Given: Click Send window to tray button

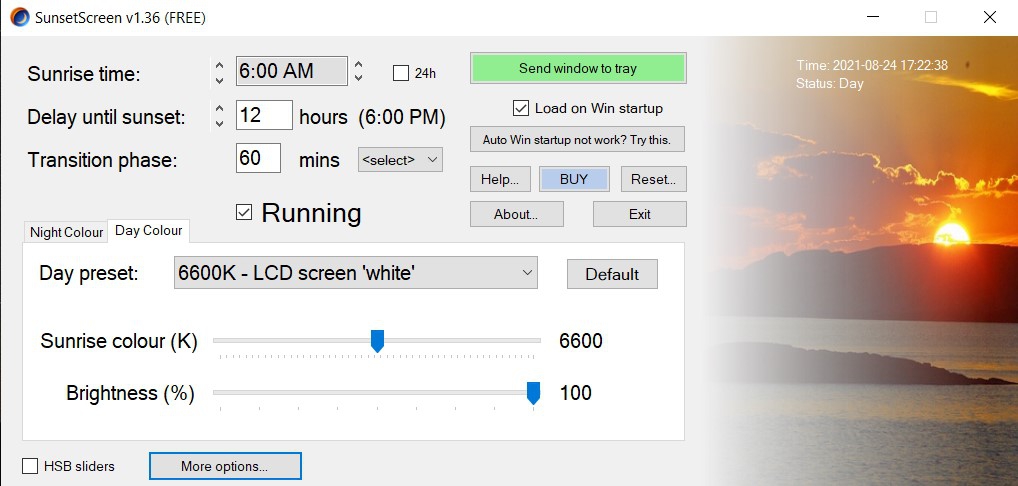Looking at the screenshot, I should click(578, 68).
